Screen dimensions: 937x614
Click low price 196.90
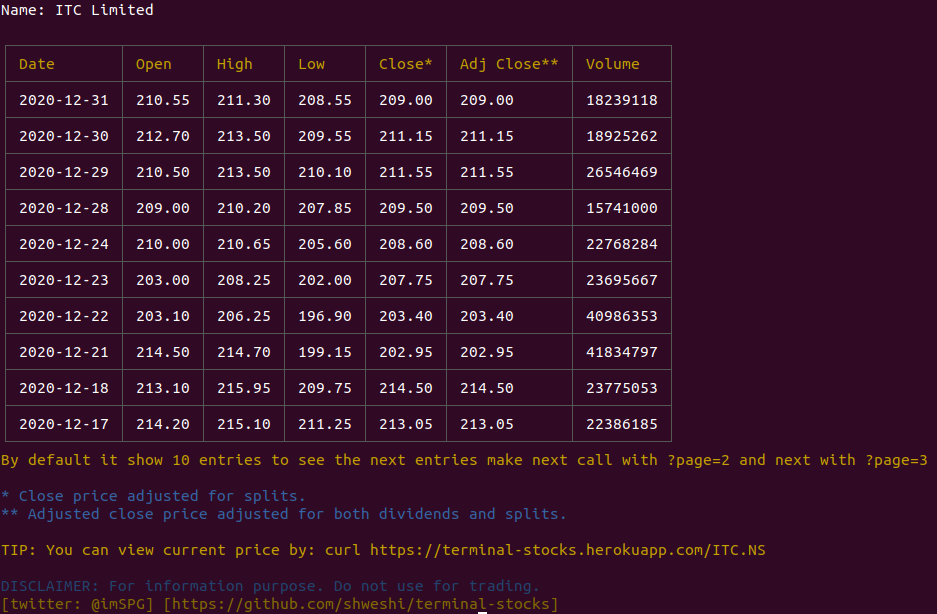324,316
